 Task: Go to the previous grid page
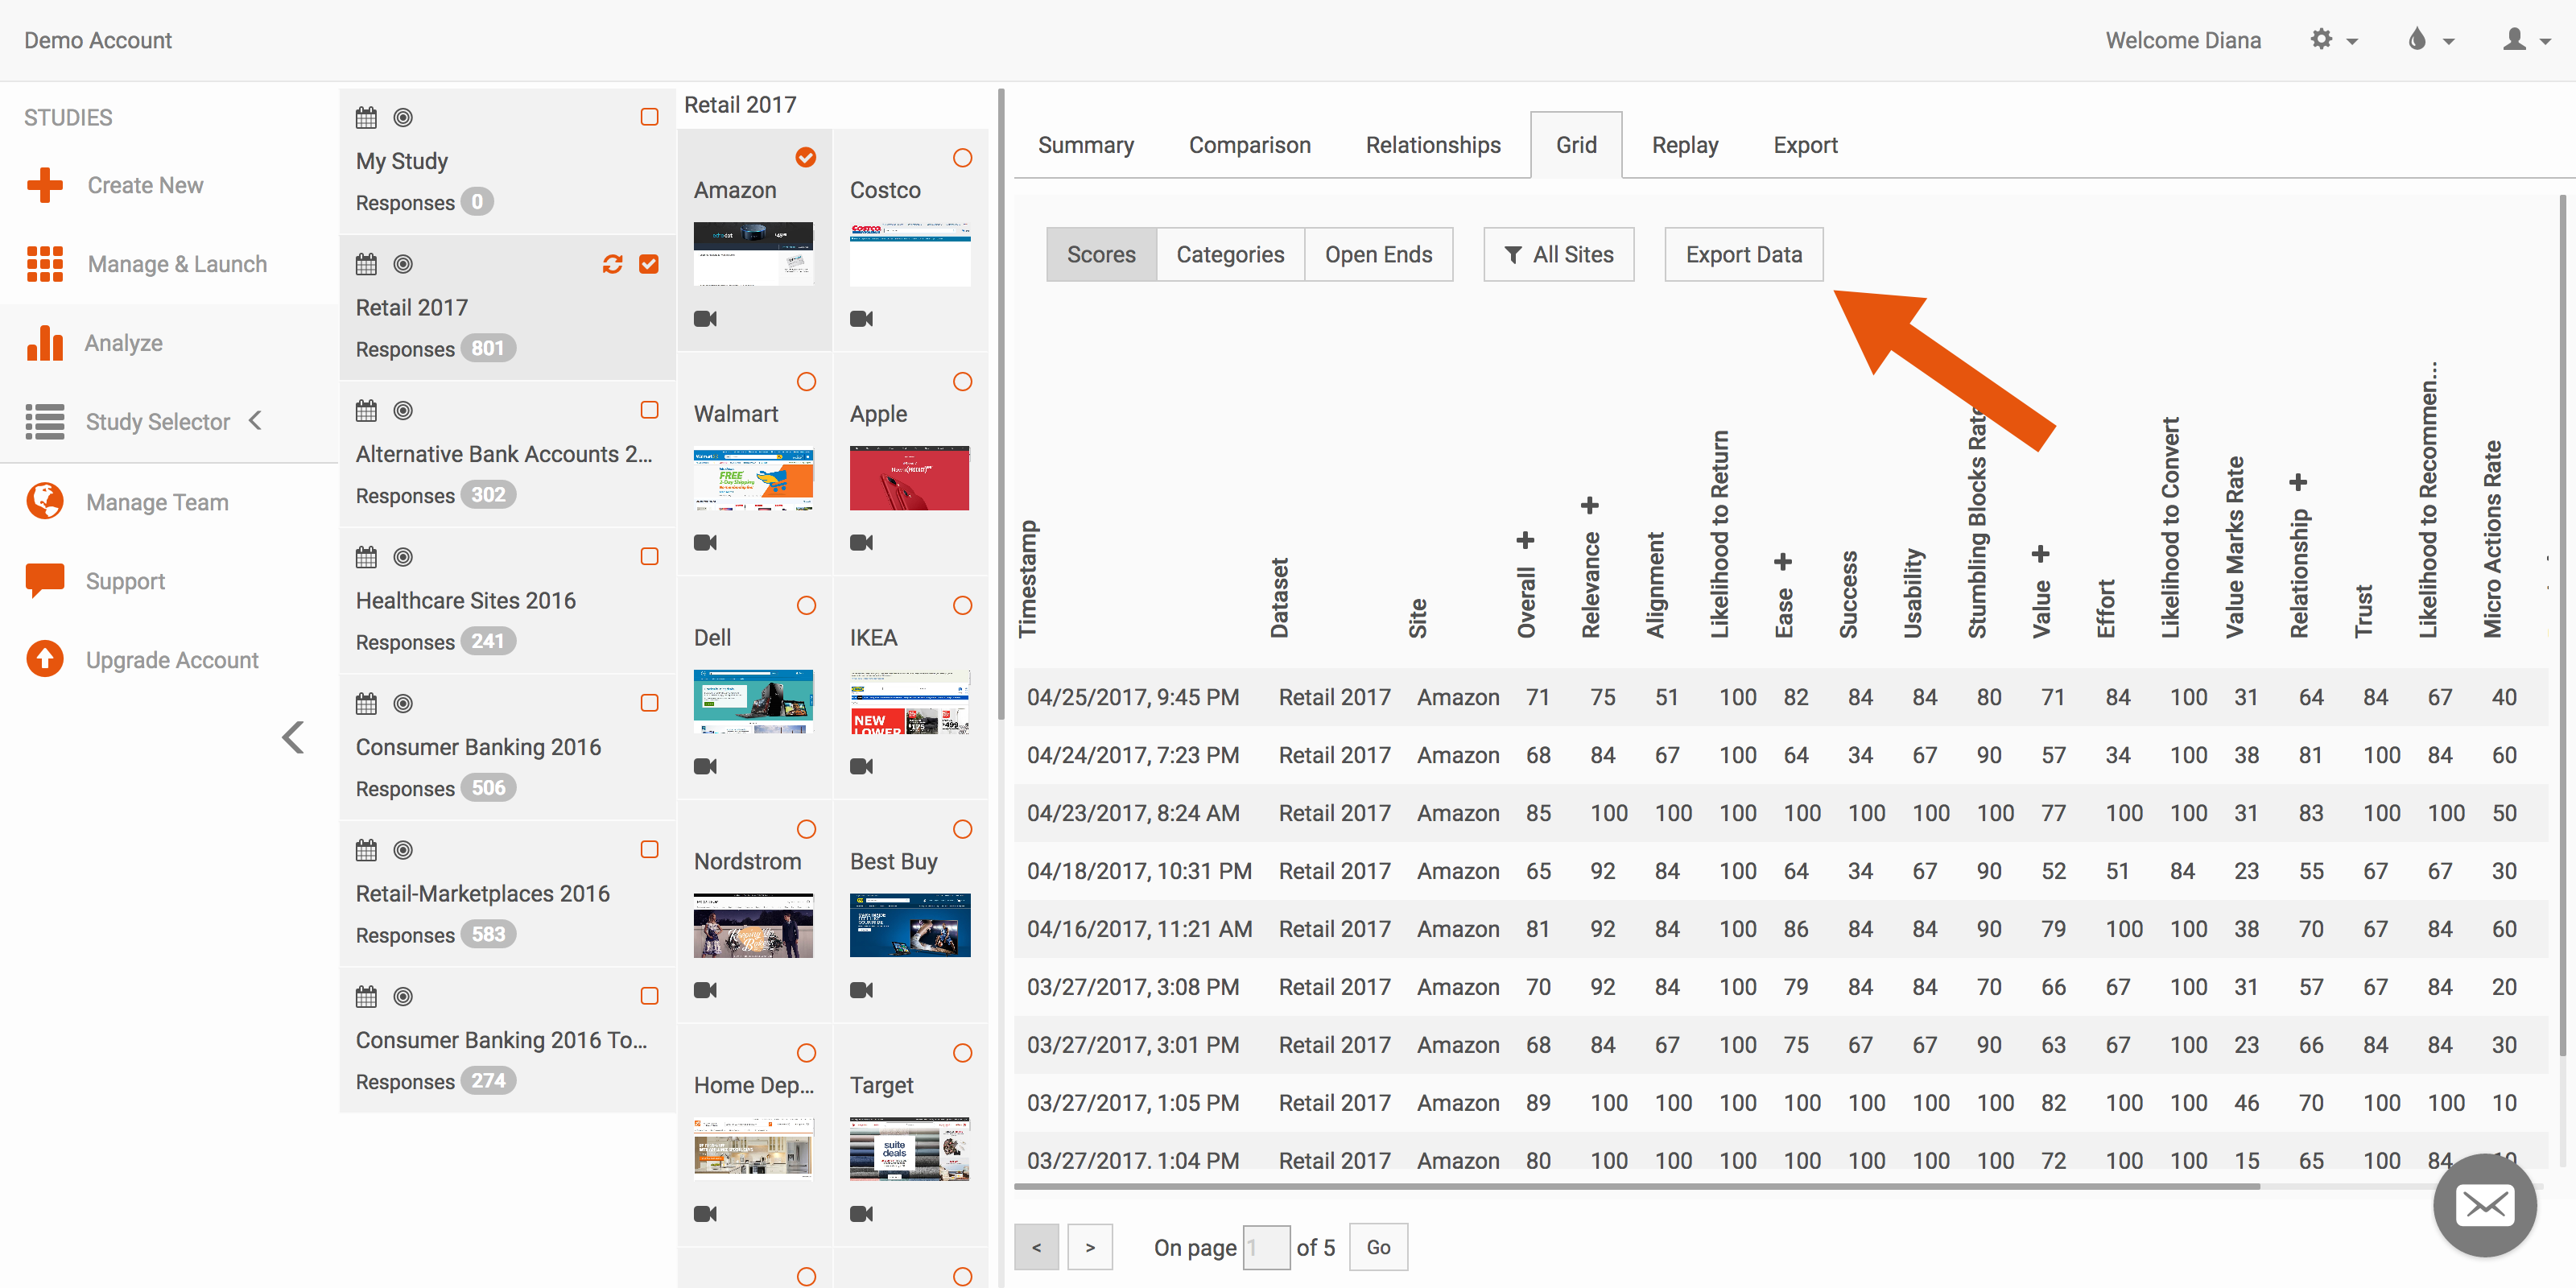coord(1036,1247)
